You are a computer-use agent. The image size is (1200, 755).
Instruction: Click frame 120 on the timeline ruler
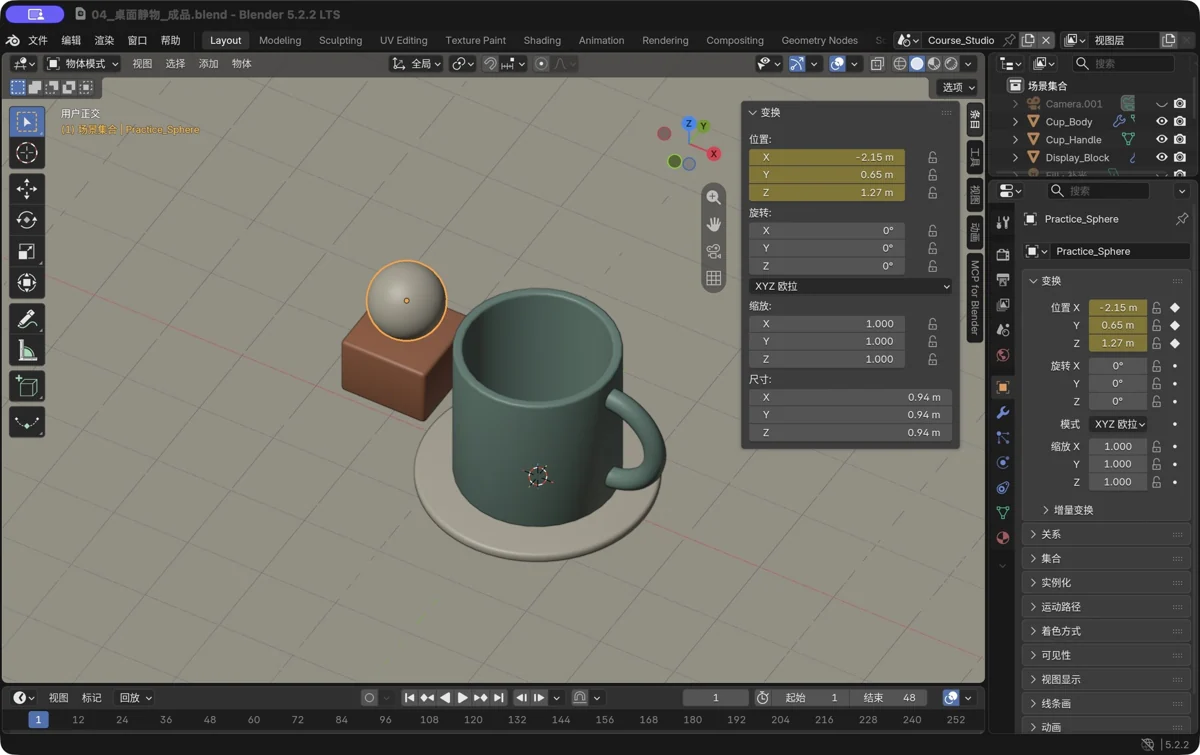coord(473,720)
